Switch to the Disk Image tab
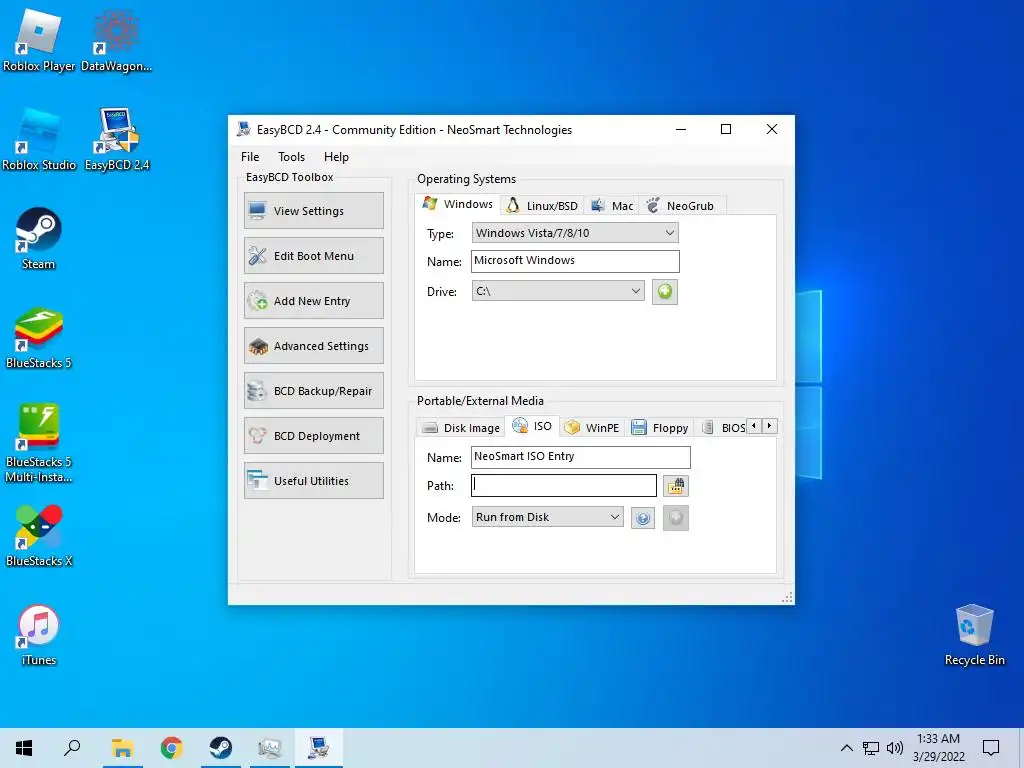Image resolution: width=1024 pixels, height=768 pixels. [x=460, y=428]
